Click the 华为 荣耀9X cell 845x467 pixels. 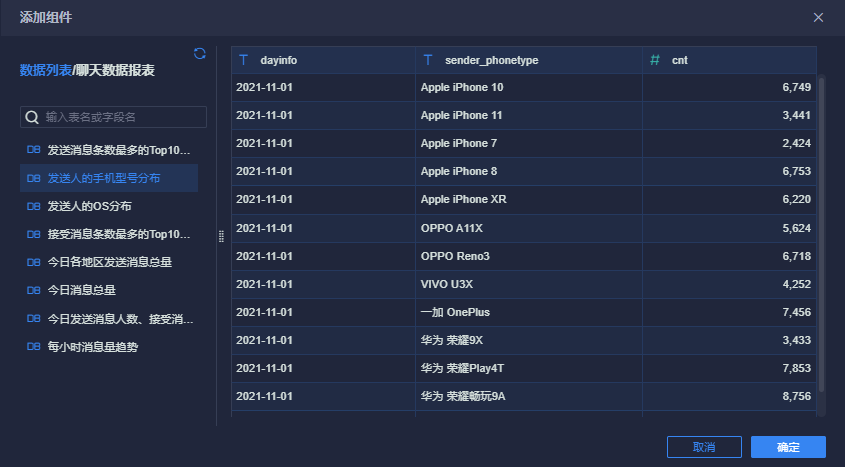click(x=529, y=340)
